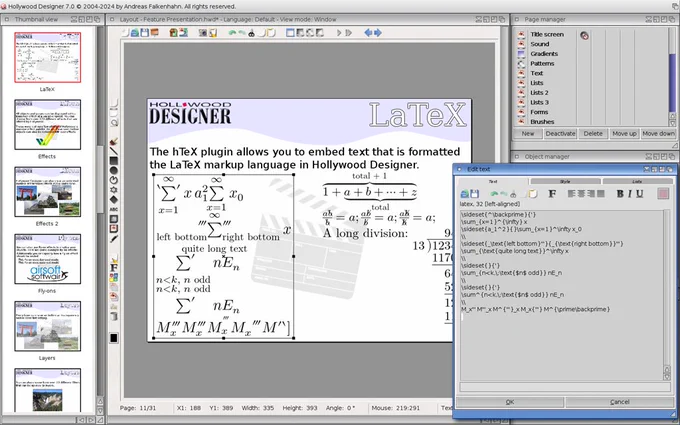Select the Pen tool in left toolbox
Screen dimensions: 680x425
pyautogui.click(x=114, y=239)
